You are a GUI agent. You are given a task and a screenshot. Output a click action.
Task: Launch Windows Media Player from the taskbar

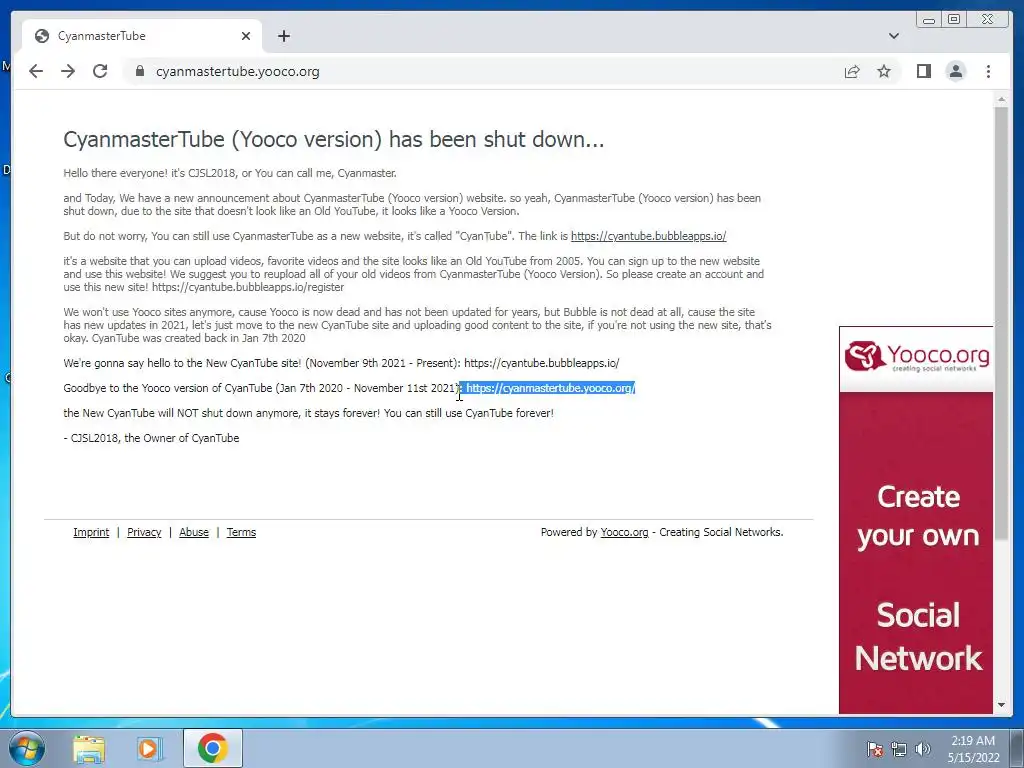150,748
